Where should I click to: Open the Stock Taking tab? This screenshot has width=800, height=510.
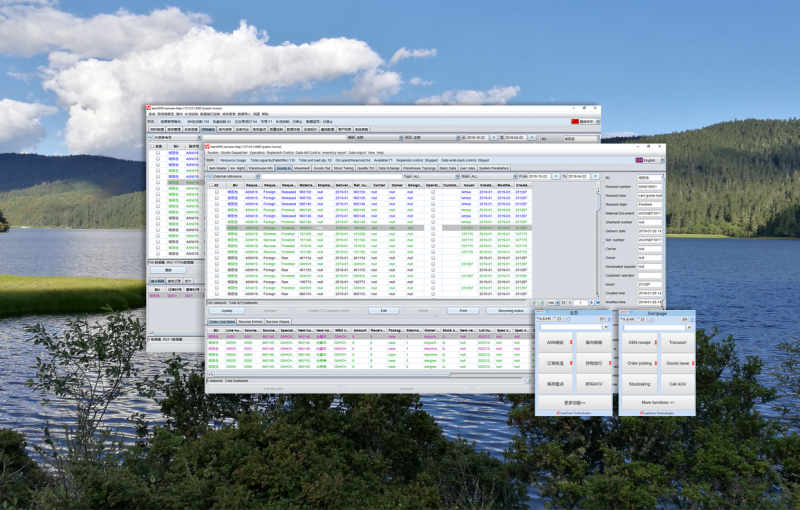point(343,168)
